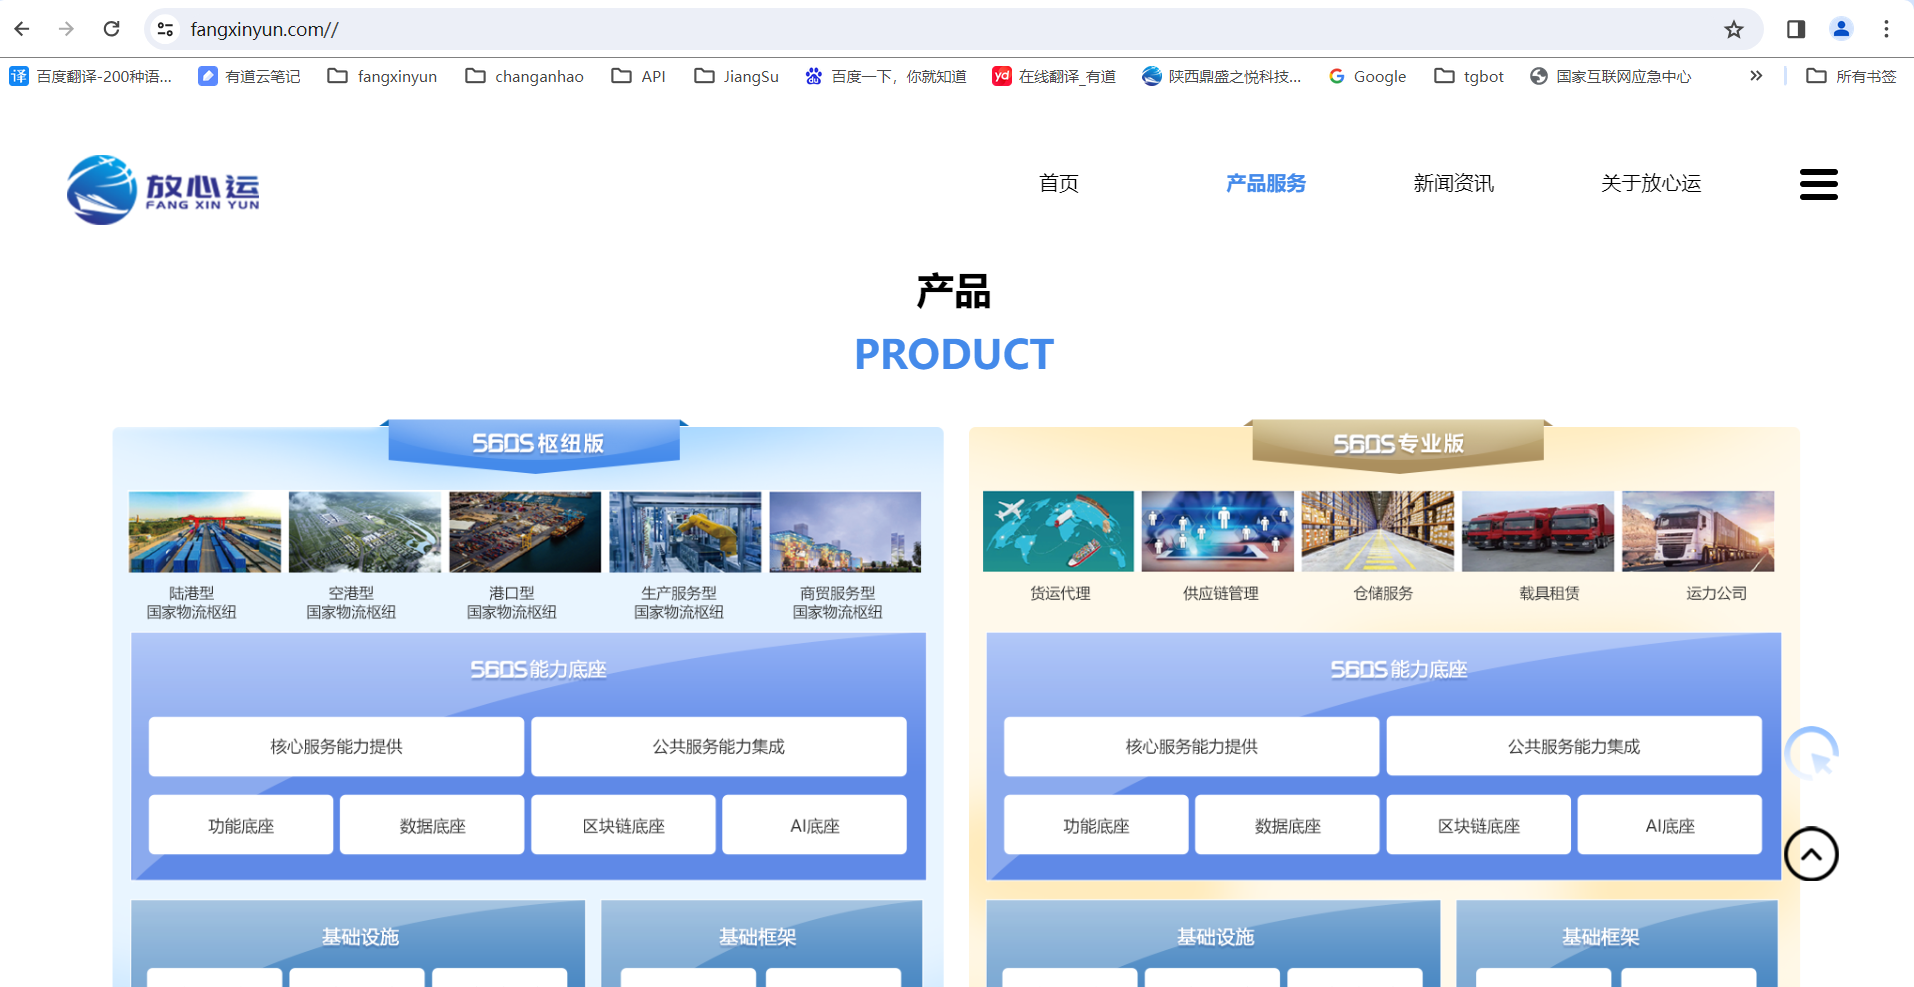Show more bookmarks chevron
1914x987 pixels.
[x=1756, y=76]
